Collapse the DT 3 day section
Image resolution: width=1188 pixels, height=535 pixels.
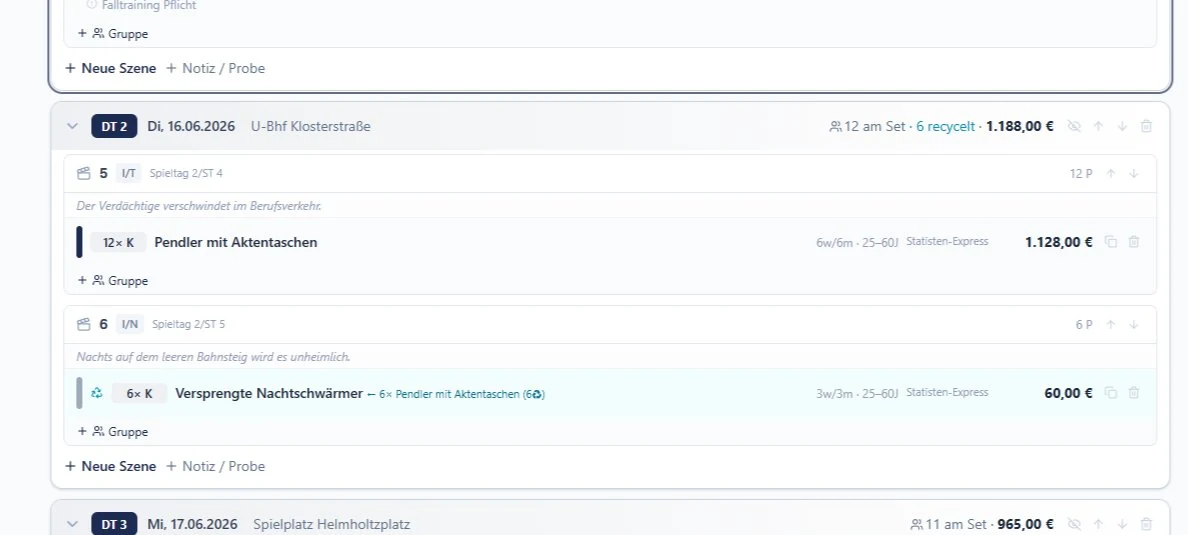[73, 524]
